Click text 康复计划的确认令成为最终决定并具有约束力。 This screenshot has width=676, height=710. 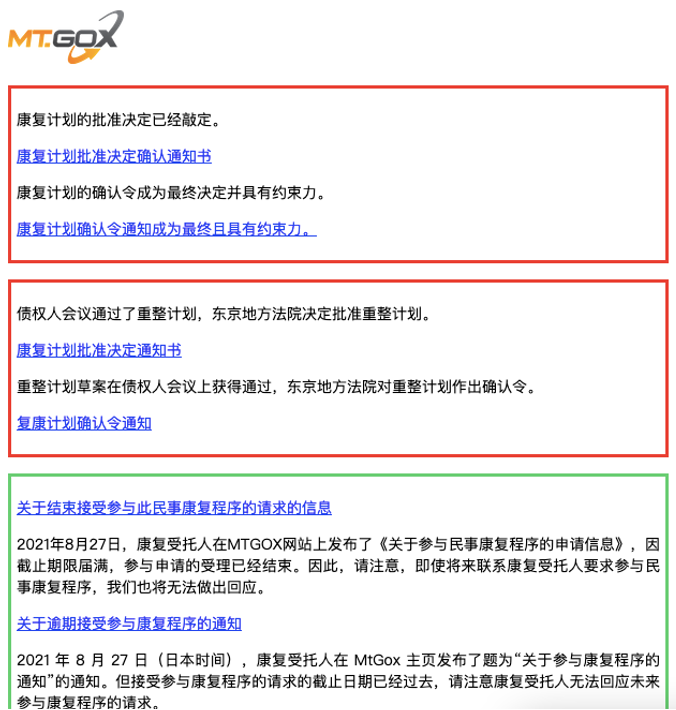(x=171, y=193)
